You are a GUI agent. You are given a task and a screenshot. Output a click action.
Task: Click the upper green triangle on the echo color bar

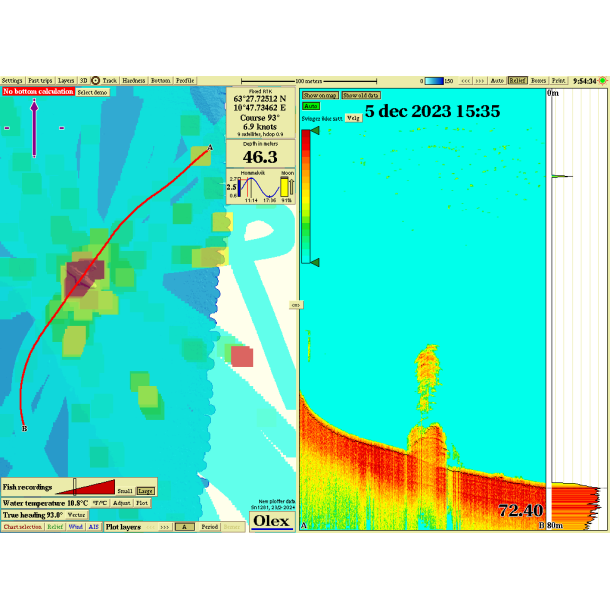coord(316,131)
